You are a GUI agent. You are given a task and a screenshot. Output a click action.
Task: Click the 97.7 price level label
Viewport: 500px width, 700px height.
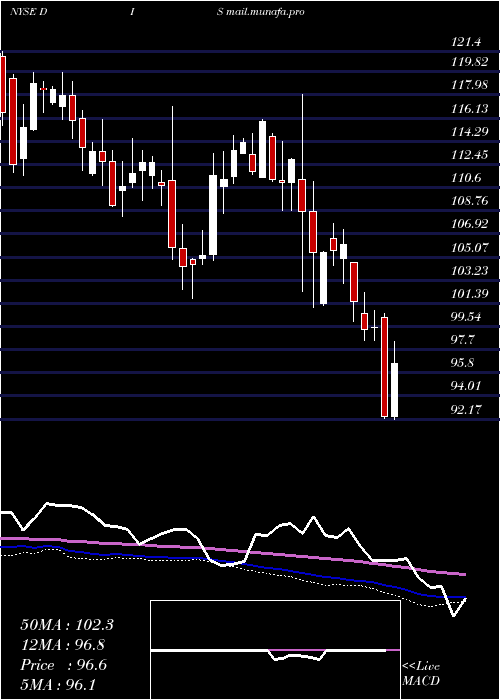[x=463, y=340]
